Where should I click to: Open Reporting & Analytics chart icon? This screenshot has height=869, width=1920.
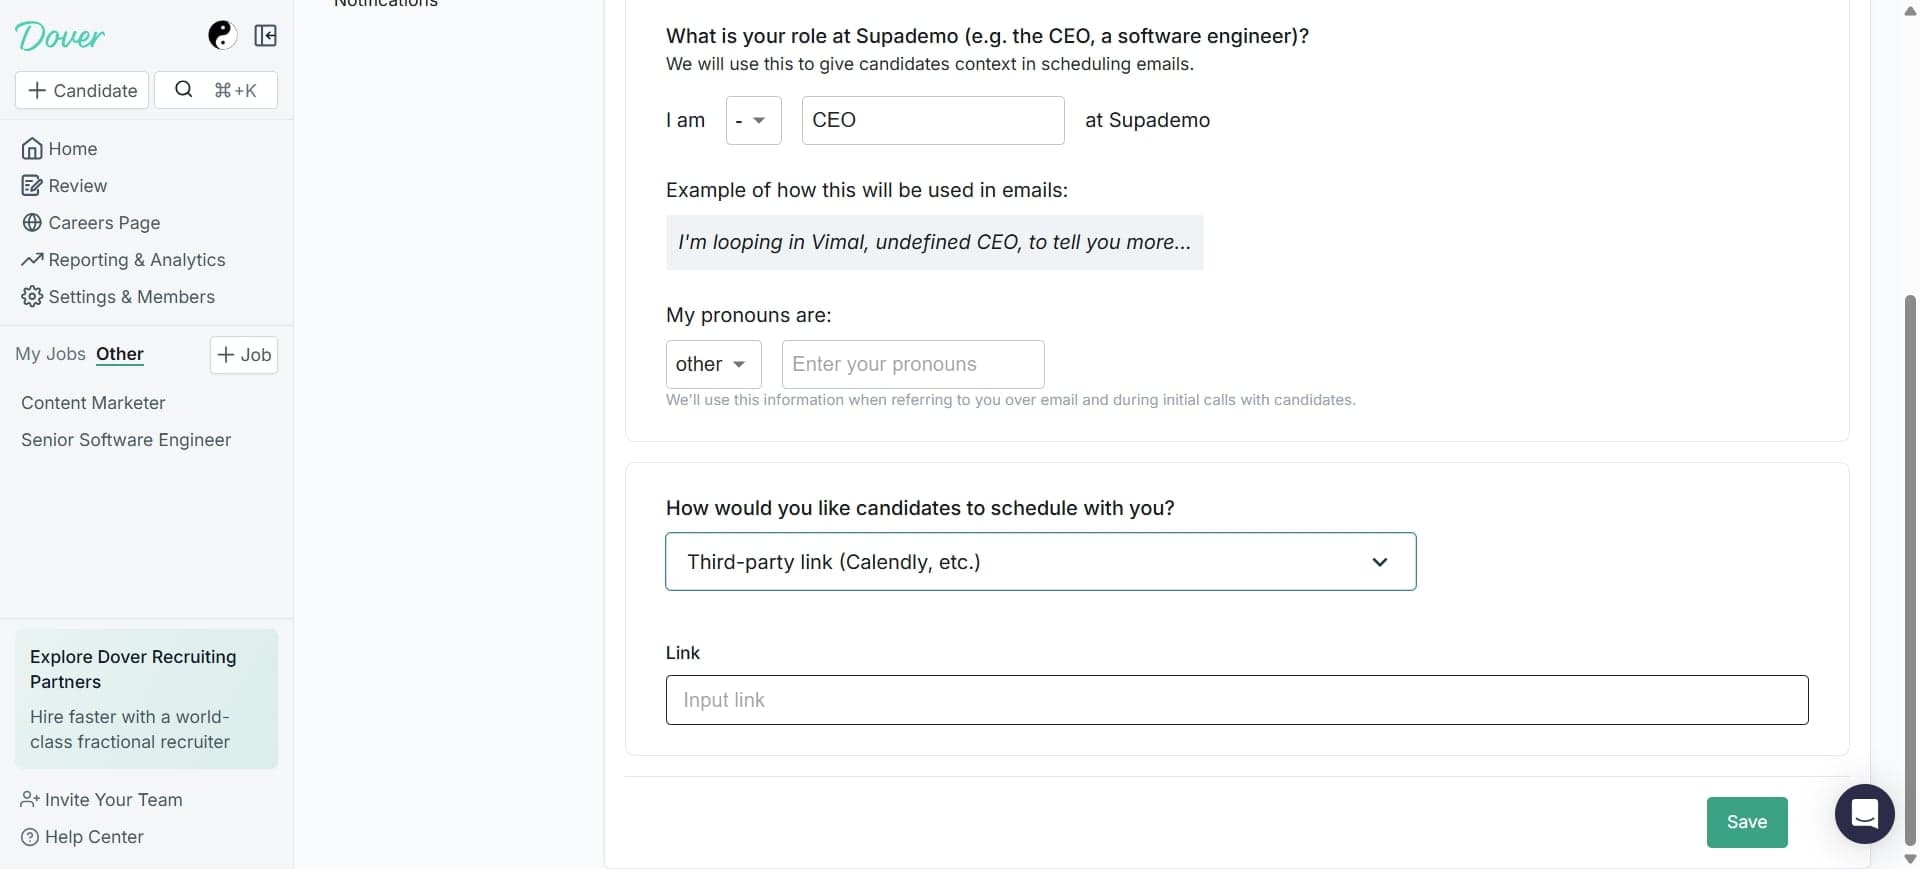[x=31, y=259]
